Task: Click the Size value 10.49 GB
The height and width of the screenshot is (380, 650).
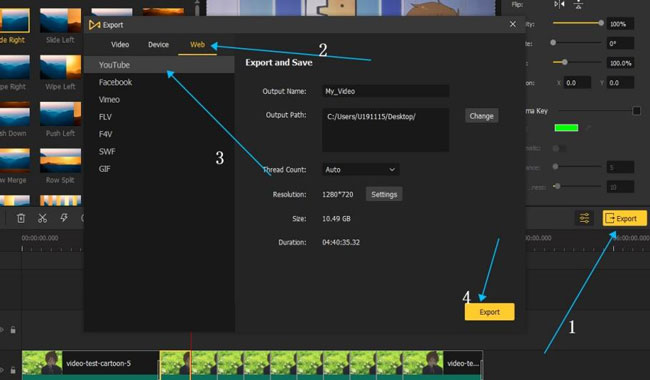Action: coord(336,218)
